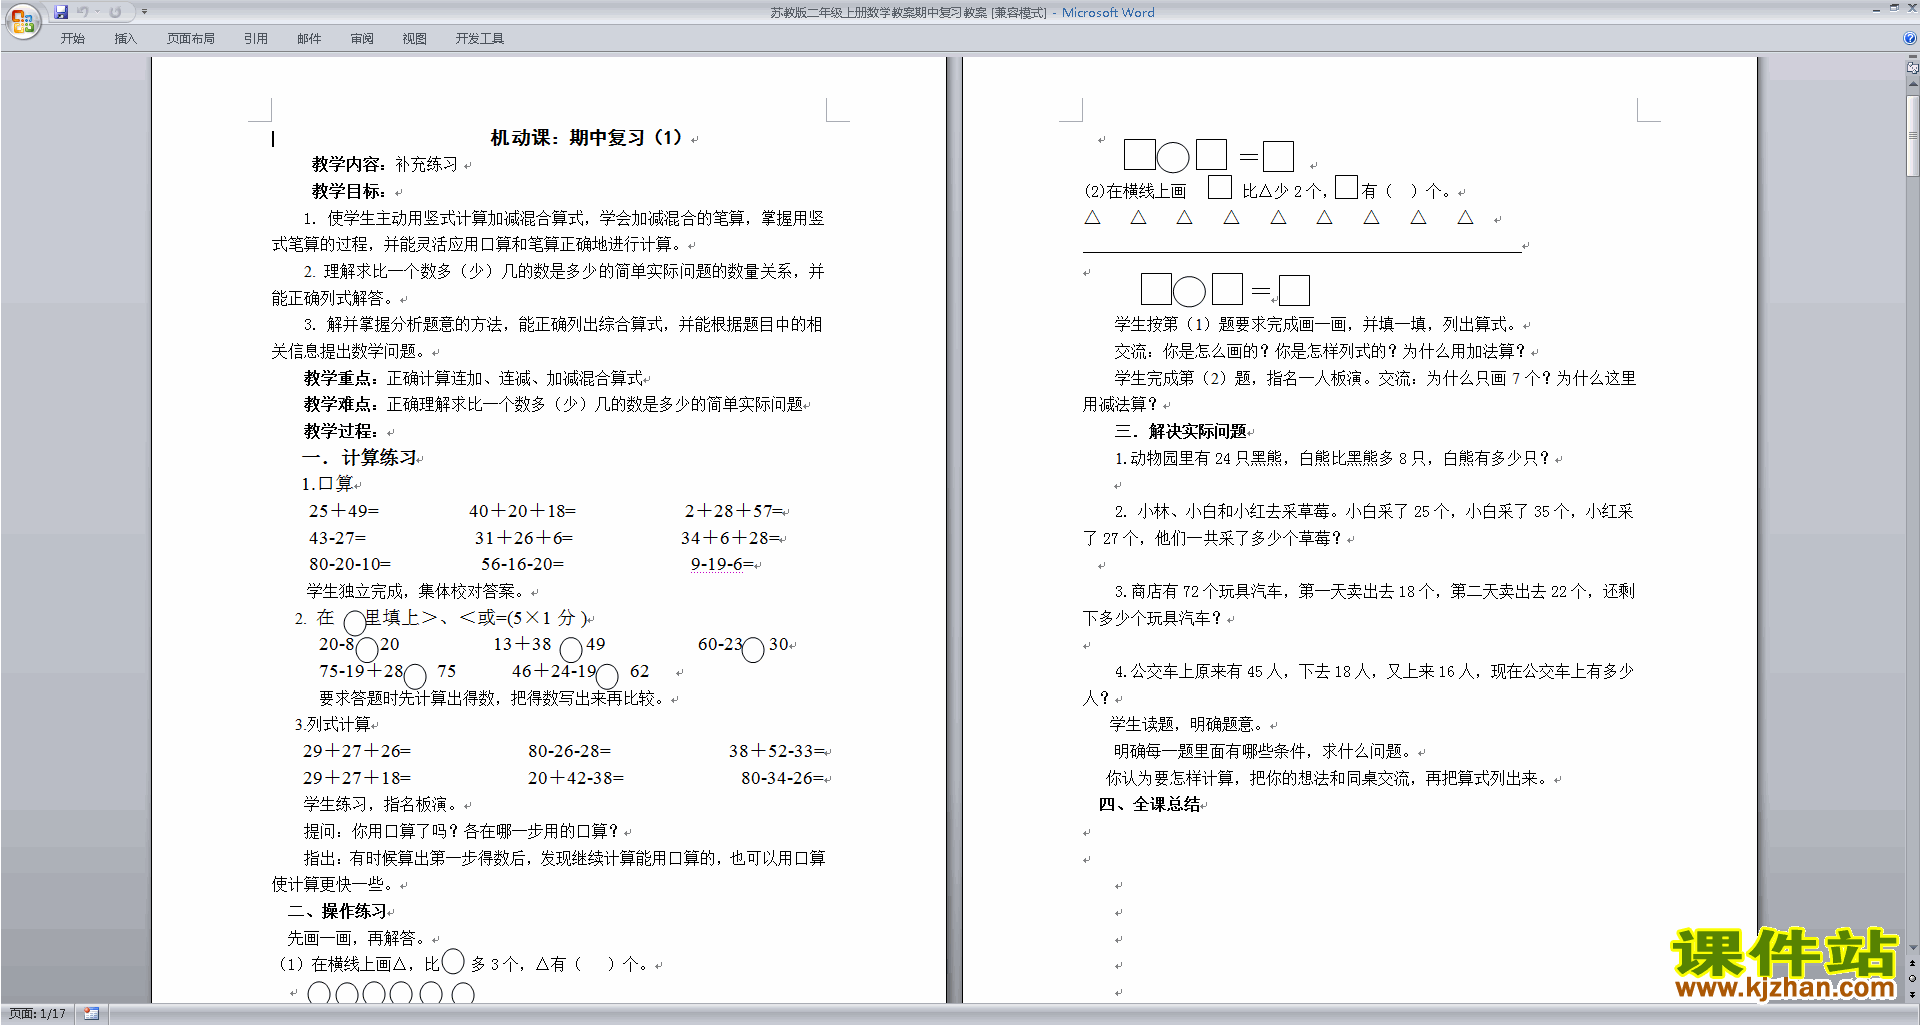Click the equation 40＋20＋18=
Screen dimensions: 1920x1025
coord(522,511)
